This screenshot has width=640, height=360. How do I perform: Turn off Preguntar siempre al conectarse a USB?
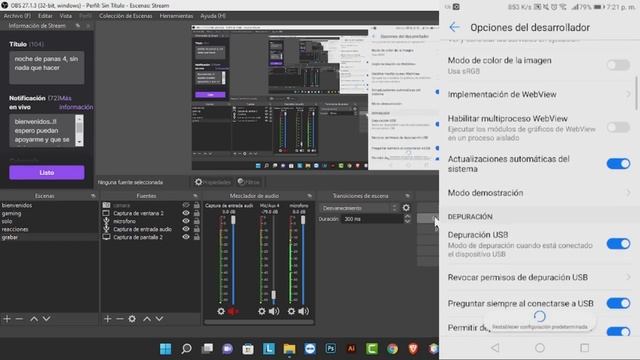(618, 303)
